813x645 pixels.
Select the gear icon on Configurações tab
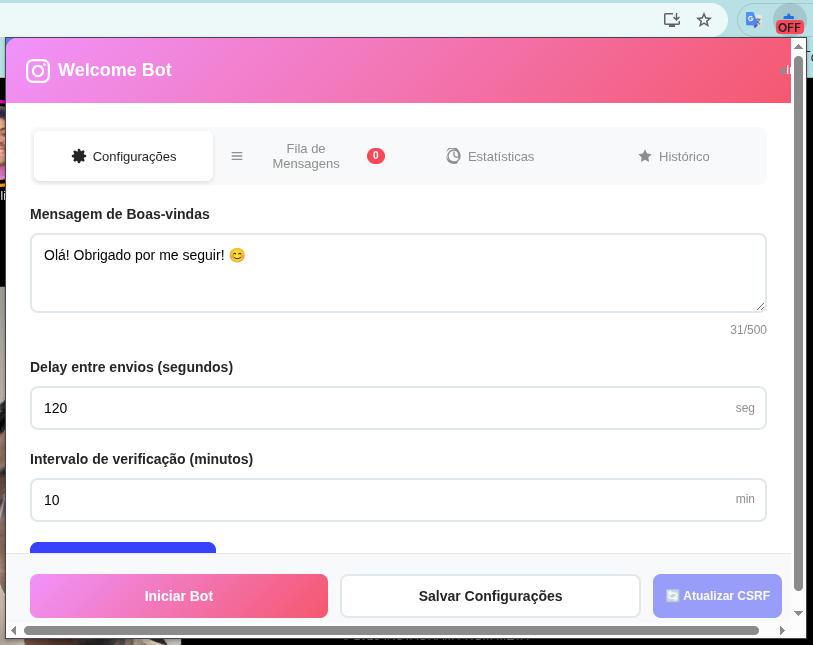77,156
